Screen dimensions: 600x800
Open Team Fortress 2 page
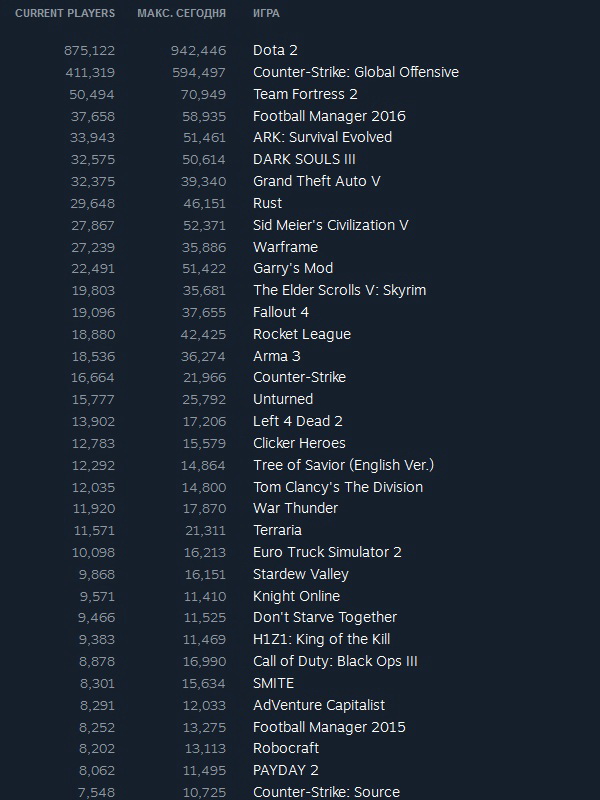(305, 94)
